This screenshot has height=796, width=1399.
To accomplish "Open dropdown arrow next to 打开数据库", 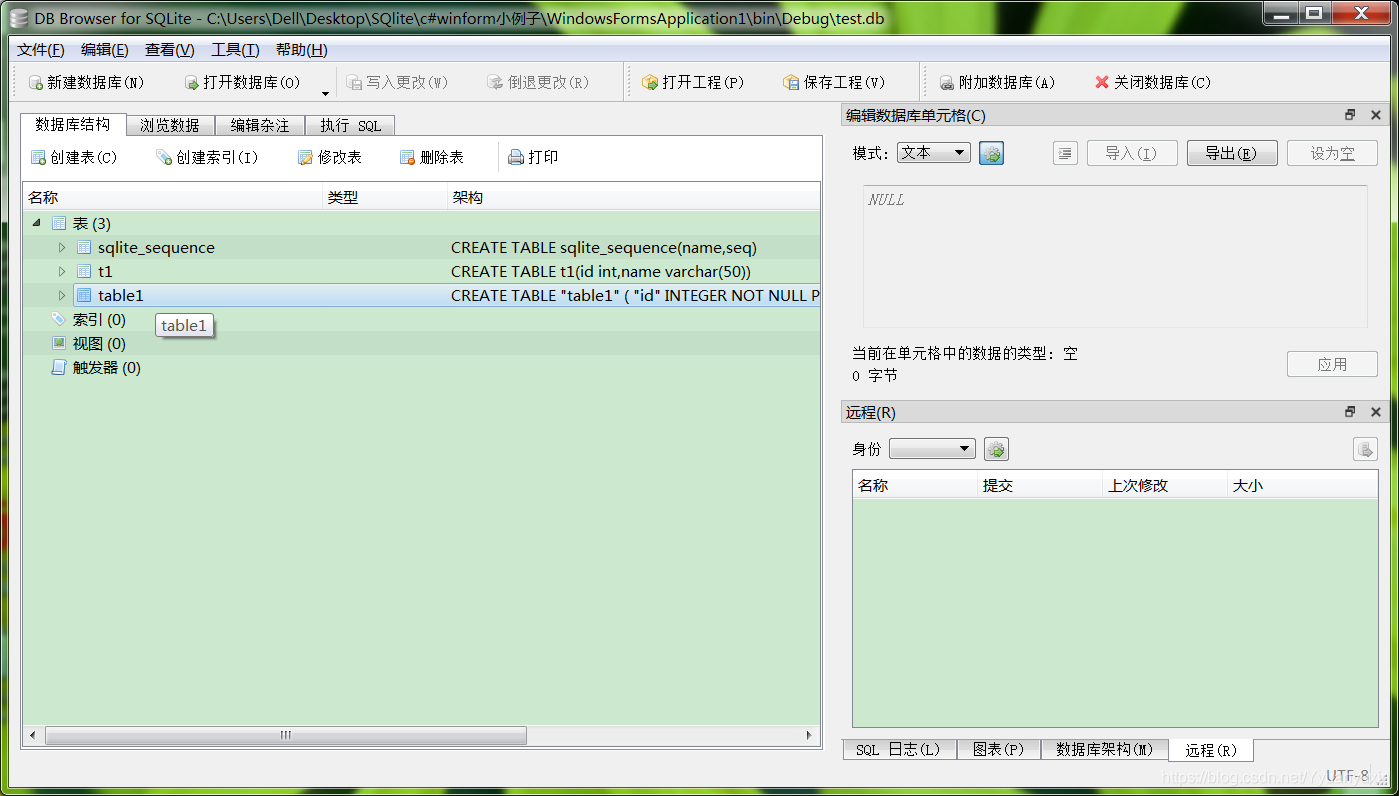I will pyautogui.click(x=325, y=92).
